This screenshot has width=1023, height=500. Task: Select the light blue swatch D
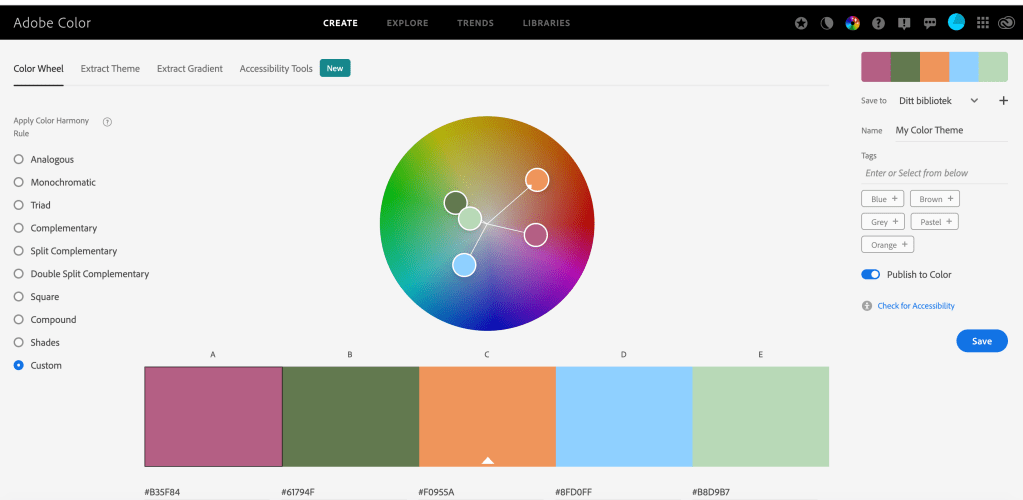click(623, 416)
